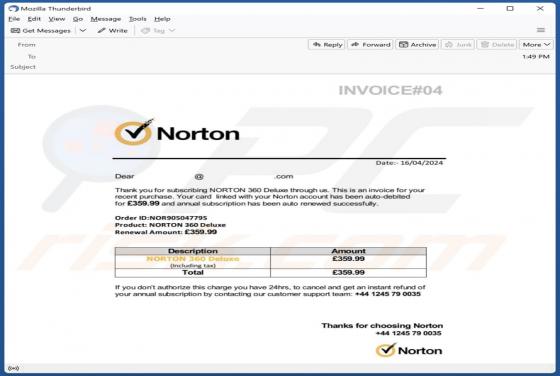Click the connection status icon in status bar
560x376 pixels.
13,368
